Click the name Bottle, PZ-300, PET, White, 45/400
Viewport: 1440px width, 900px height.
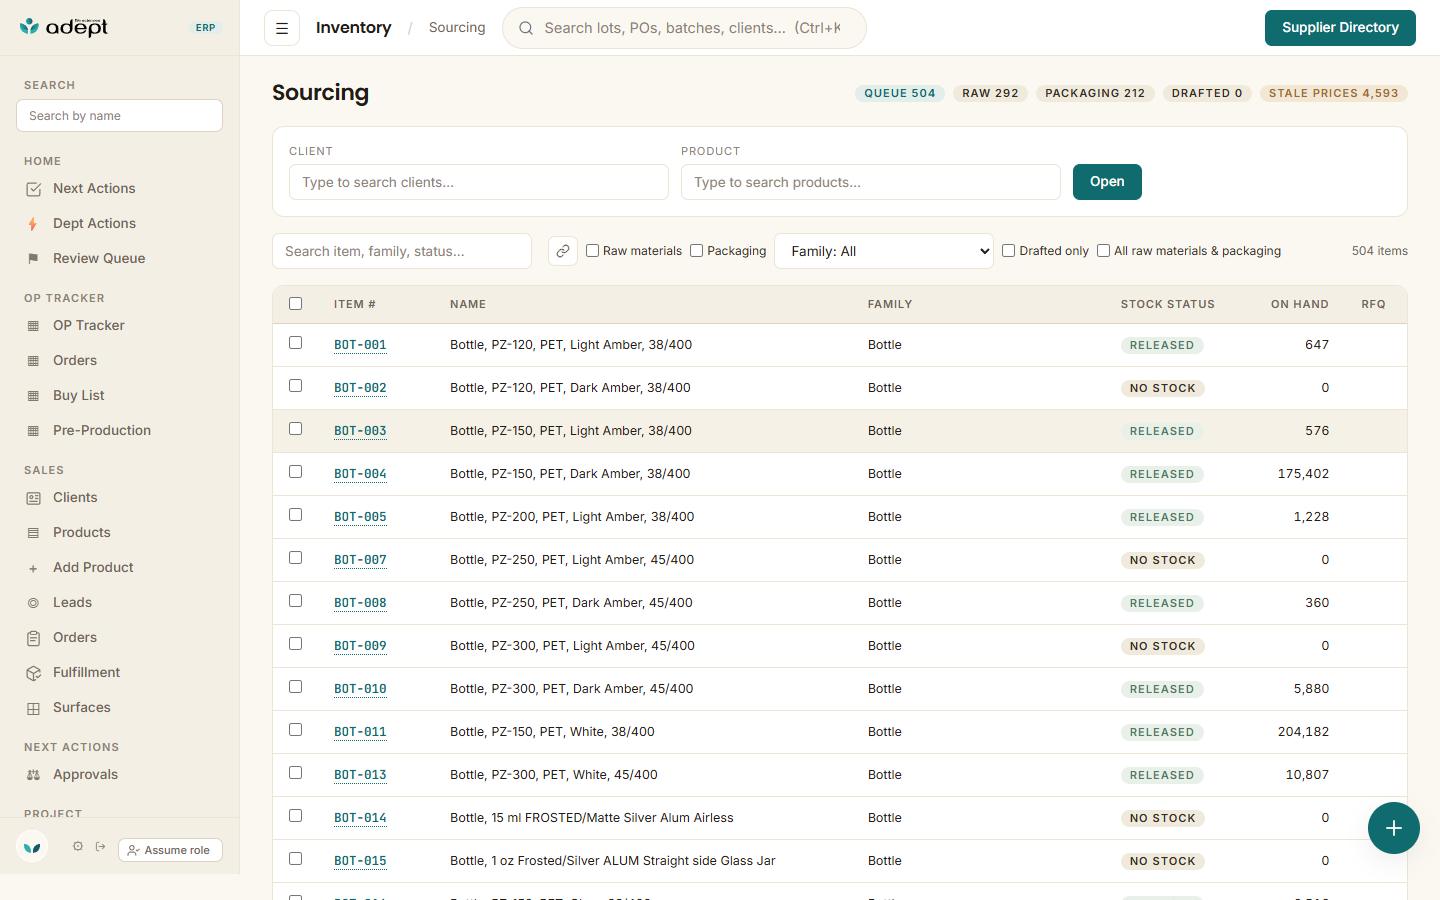pos(554,775)
